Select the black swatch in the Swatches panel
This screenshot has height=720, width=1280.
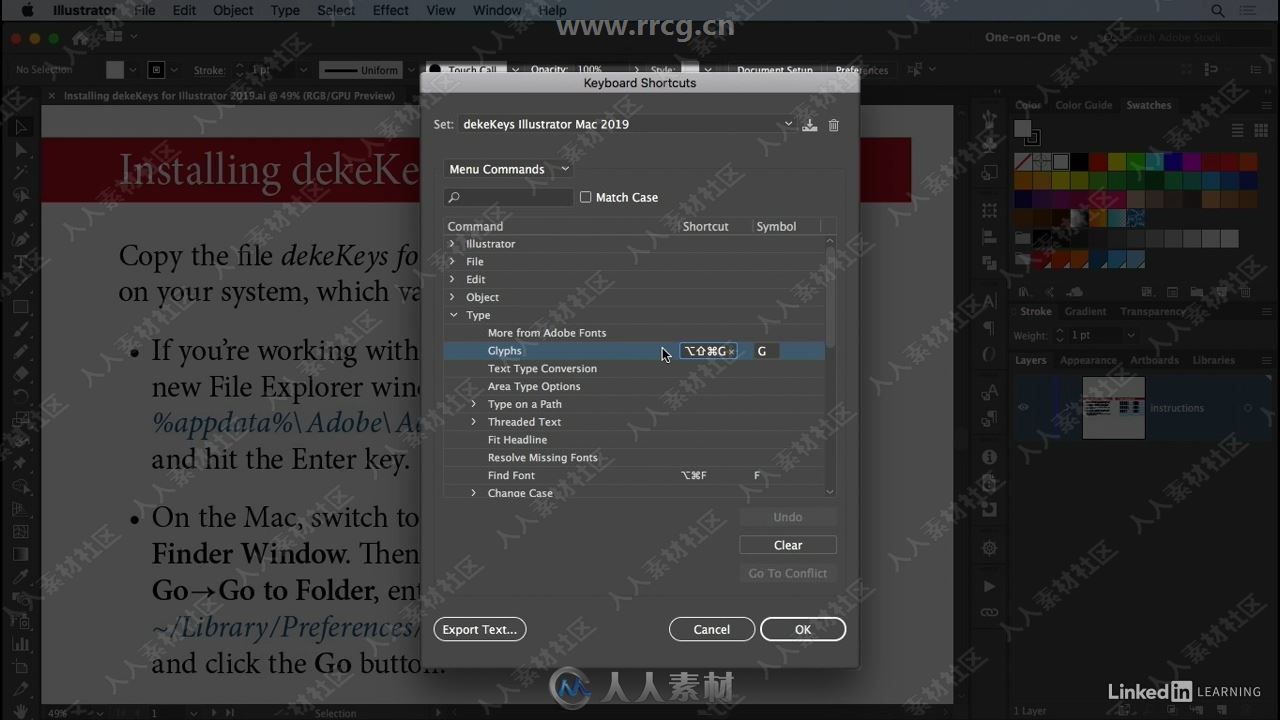click(x=1079, y=162)
